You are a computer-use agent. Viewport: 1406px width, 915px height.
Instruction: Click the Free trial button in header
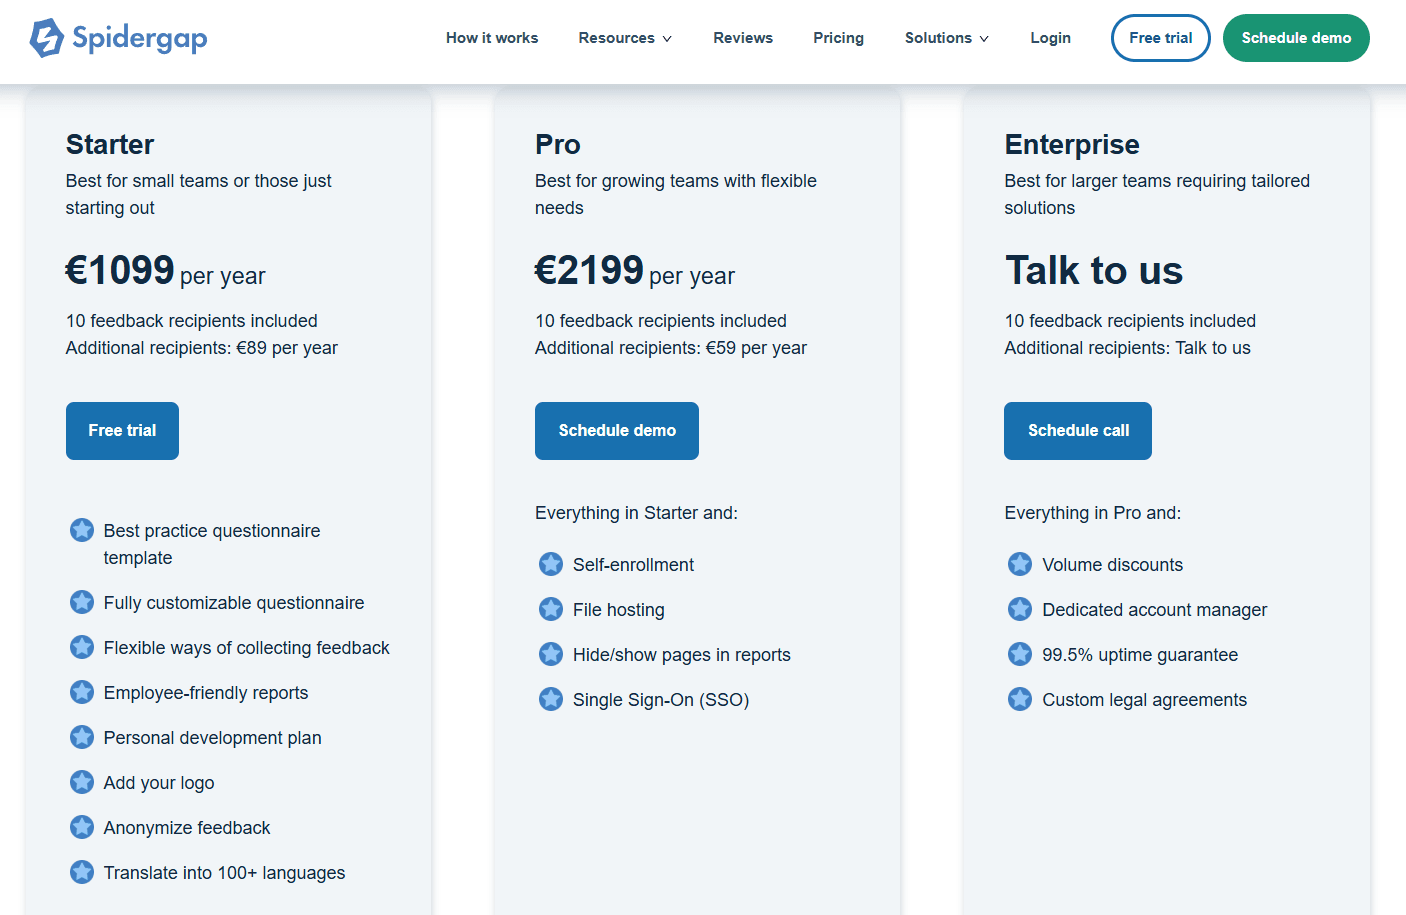pyautogui.click(x=1161, y=38)
